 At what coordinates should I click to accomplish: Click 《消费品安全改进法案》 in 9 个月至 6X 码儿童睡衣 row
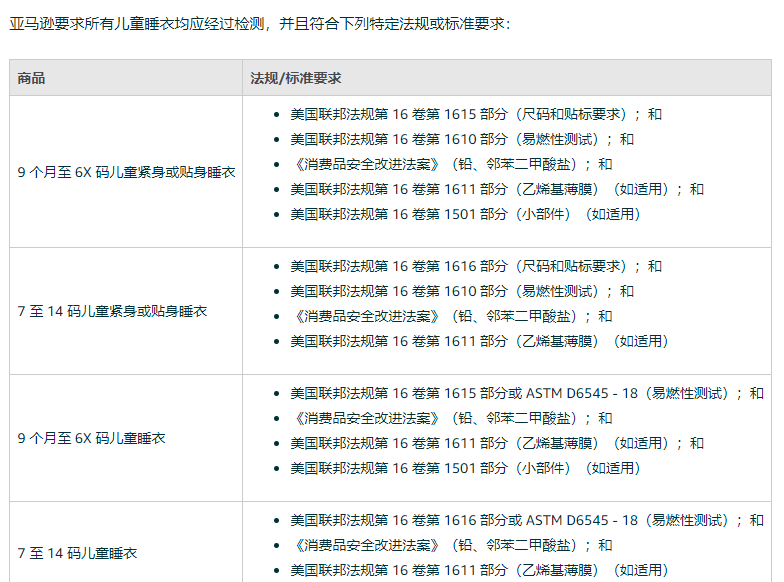point(451,418)
